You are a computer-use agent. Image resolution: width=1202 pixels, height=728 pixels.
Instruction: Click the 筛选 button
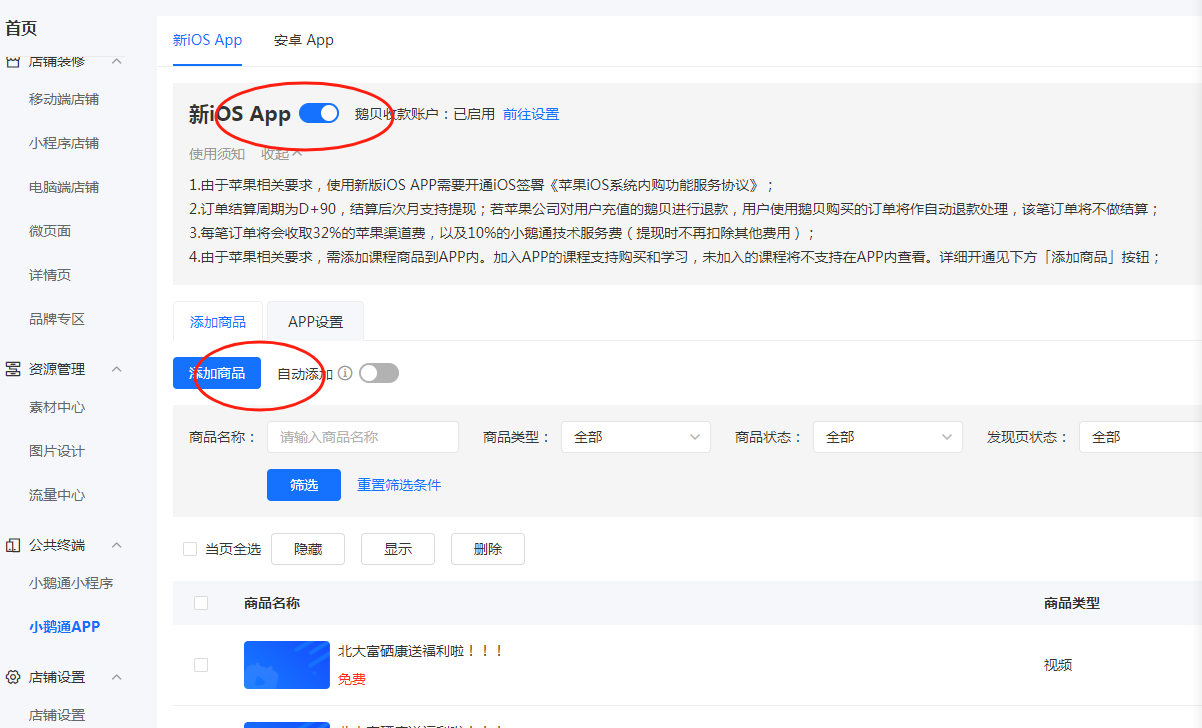pos(304,485)
